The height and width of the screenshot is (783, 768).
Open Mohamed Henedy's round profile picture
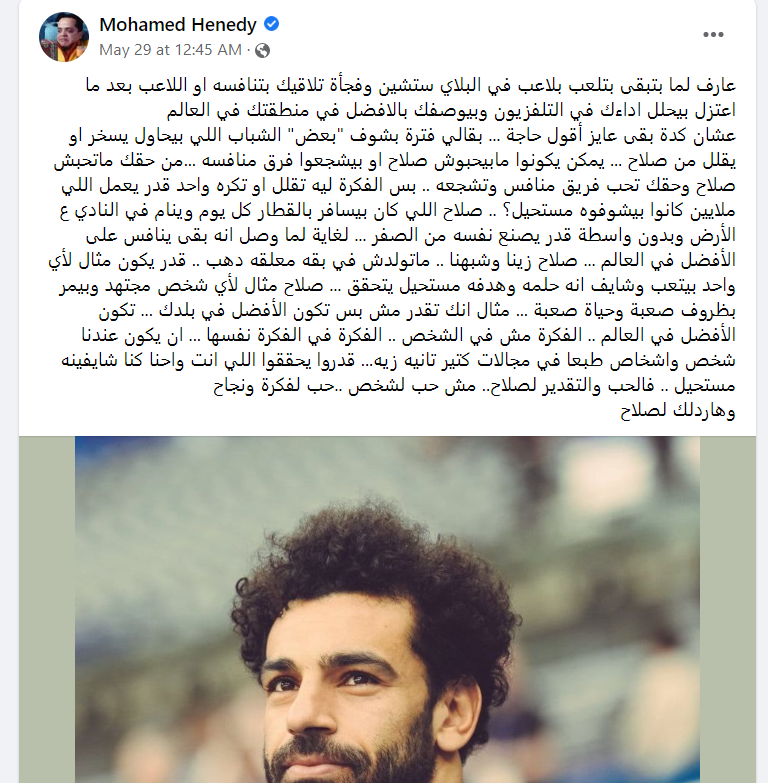tap(64, 37)
